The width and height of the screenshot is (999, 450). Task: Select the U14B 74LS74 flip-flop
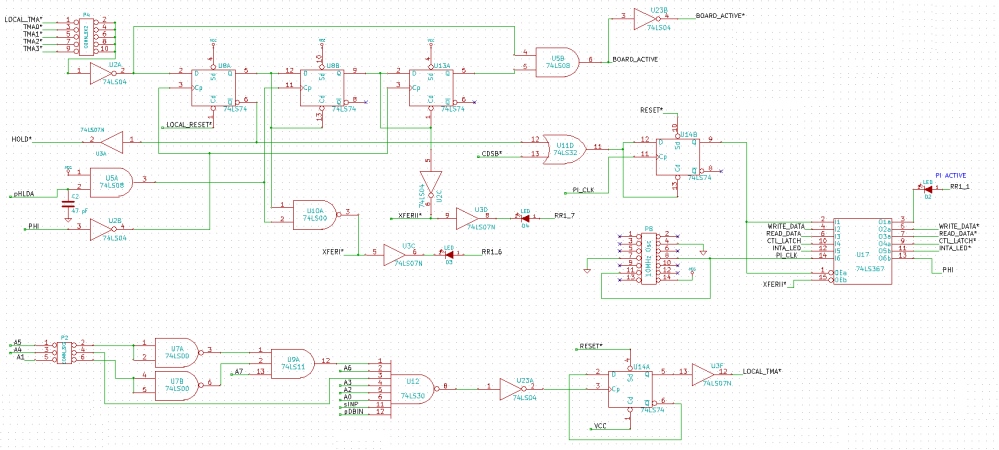(677, 158)
